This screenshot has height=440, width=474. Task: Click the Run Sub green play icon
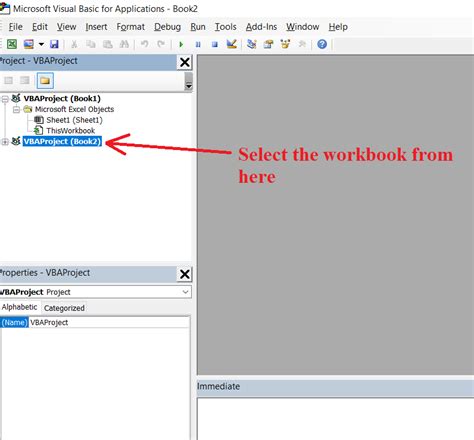(181, 44)
